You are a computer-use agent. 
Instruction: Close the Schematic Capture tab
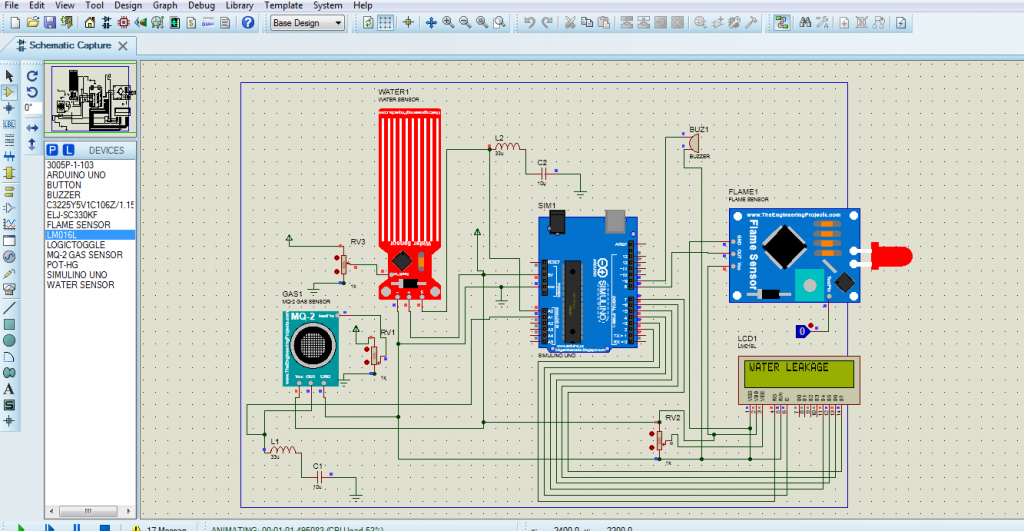[x=123, y=46]
